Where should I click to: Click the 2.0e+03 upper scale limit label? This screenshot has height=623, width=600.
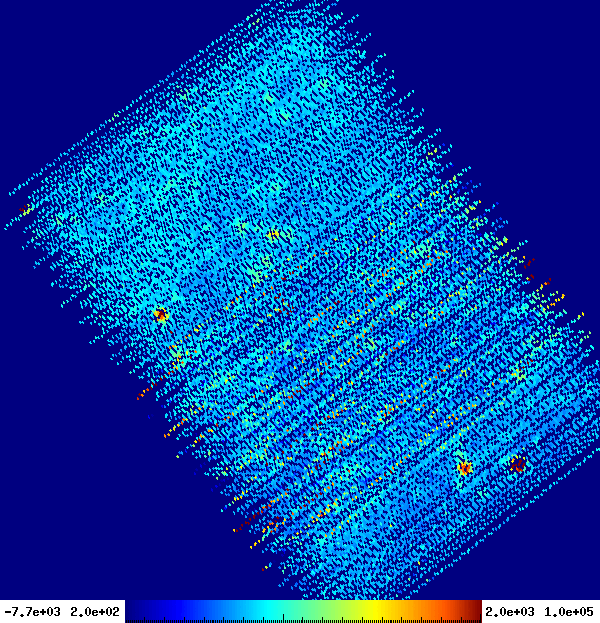(x=510, y=611)
